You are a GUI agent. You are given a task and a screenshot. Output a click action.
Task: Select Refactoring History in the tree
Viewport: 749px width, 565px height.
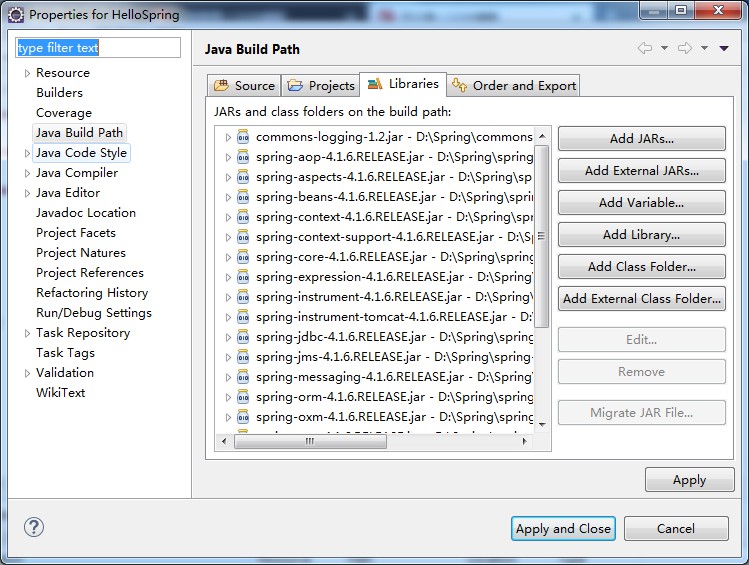tap(92, 293)
